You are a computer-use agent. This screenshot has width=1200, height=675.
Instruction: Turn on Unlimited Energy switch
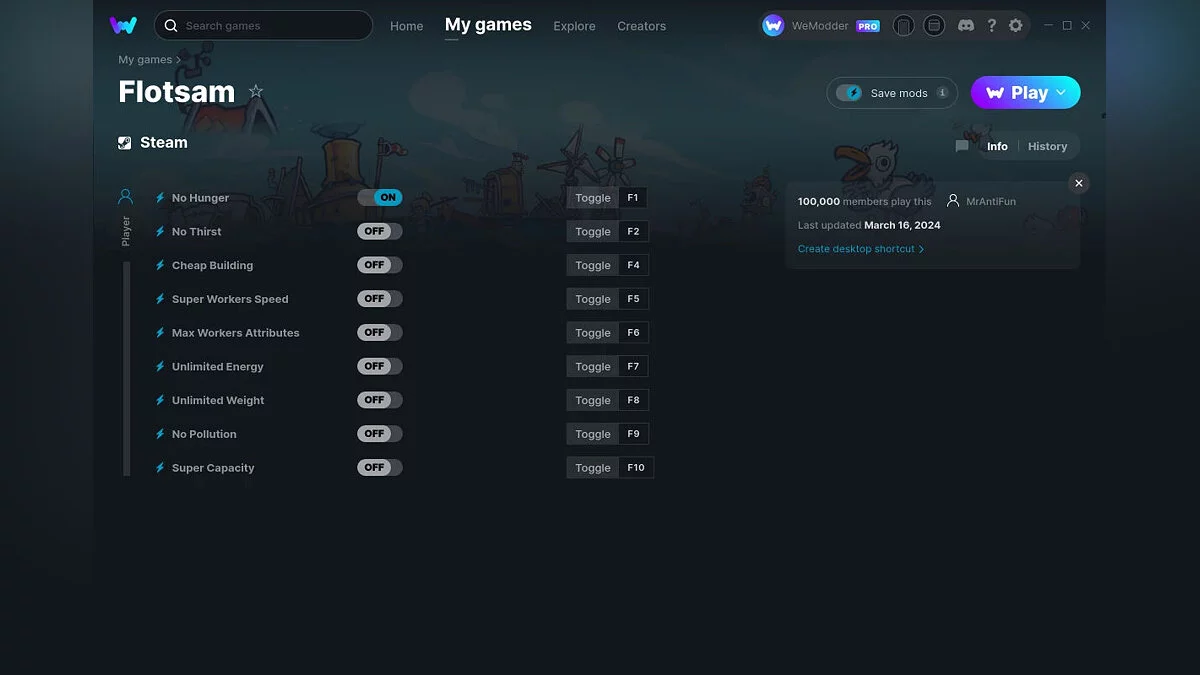coord(380,366)
